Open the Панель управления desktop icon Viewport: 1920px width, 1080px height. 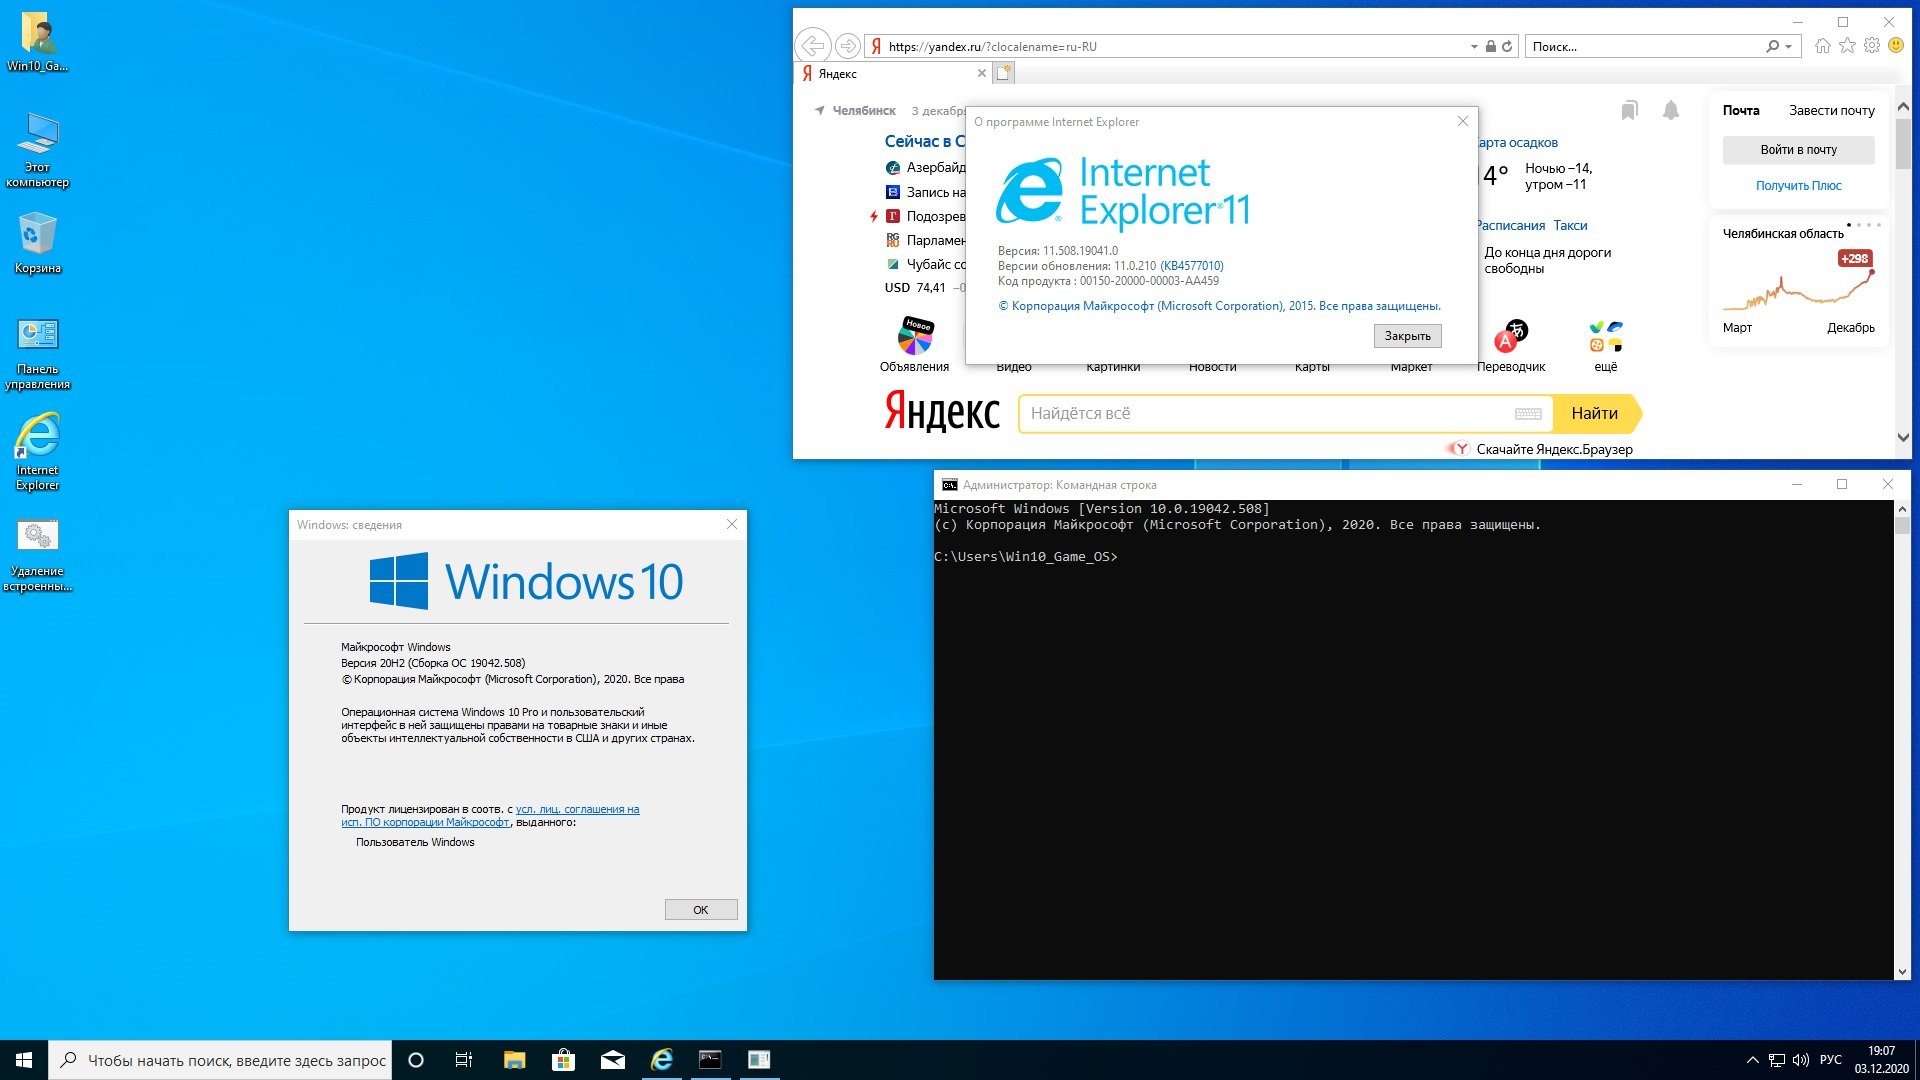[x=38, y=354]
